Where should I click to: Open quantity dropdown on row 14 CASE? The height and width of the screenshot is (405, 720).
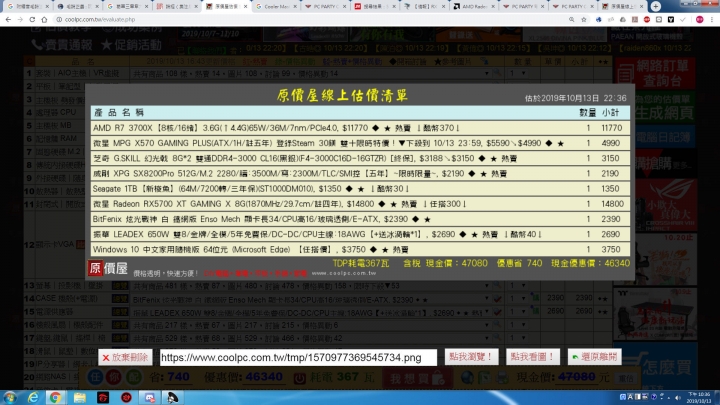click(518, 298)
